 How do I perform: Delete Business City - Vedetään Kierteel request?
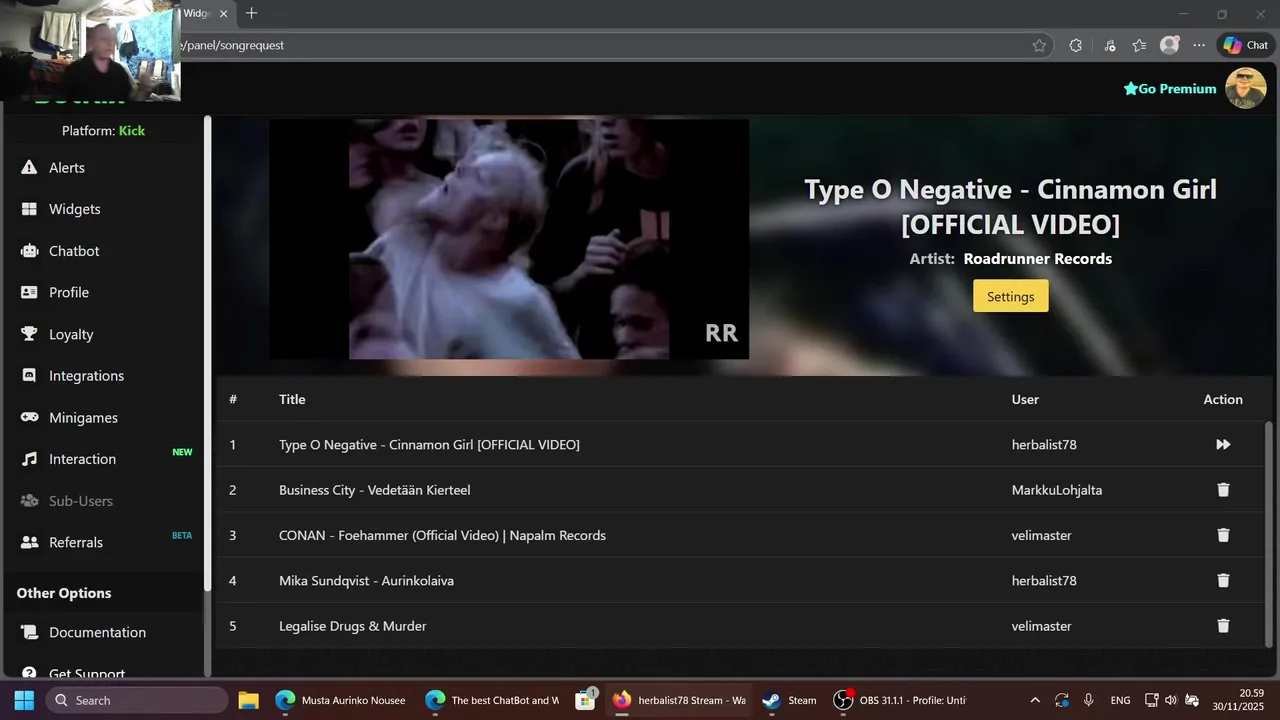[x=1223, y=490]
